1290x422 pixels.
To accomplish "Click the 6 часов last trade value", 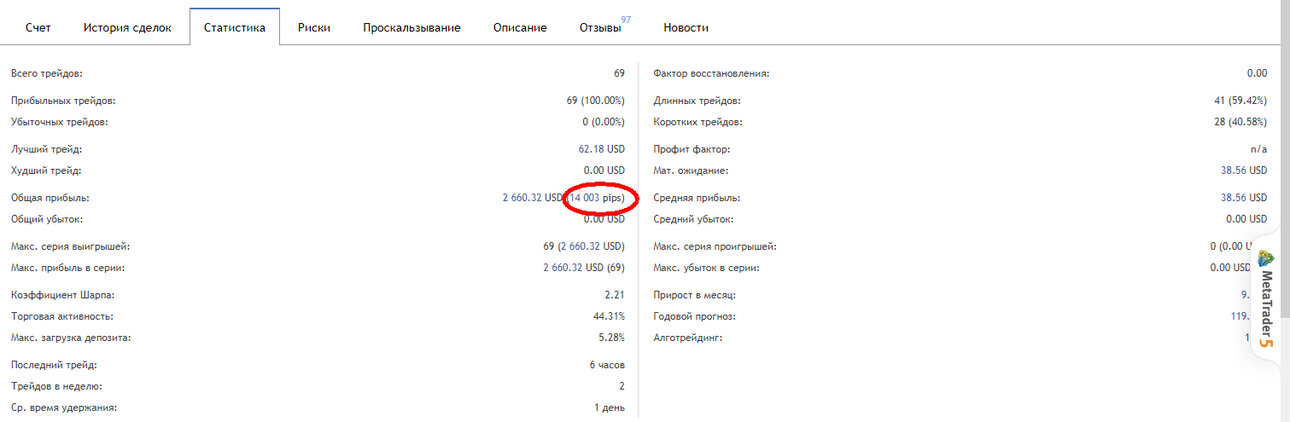I will tap(607, 365).
